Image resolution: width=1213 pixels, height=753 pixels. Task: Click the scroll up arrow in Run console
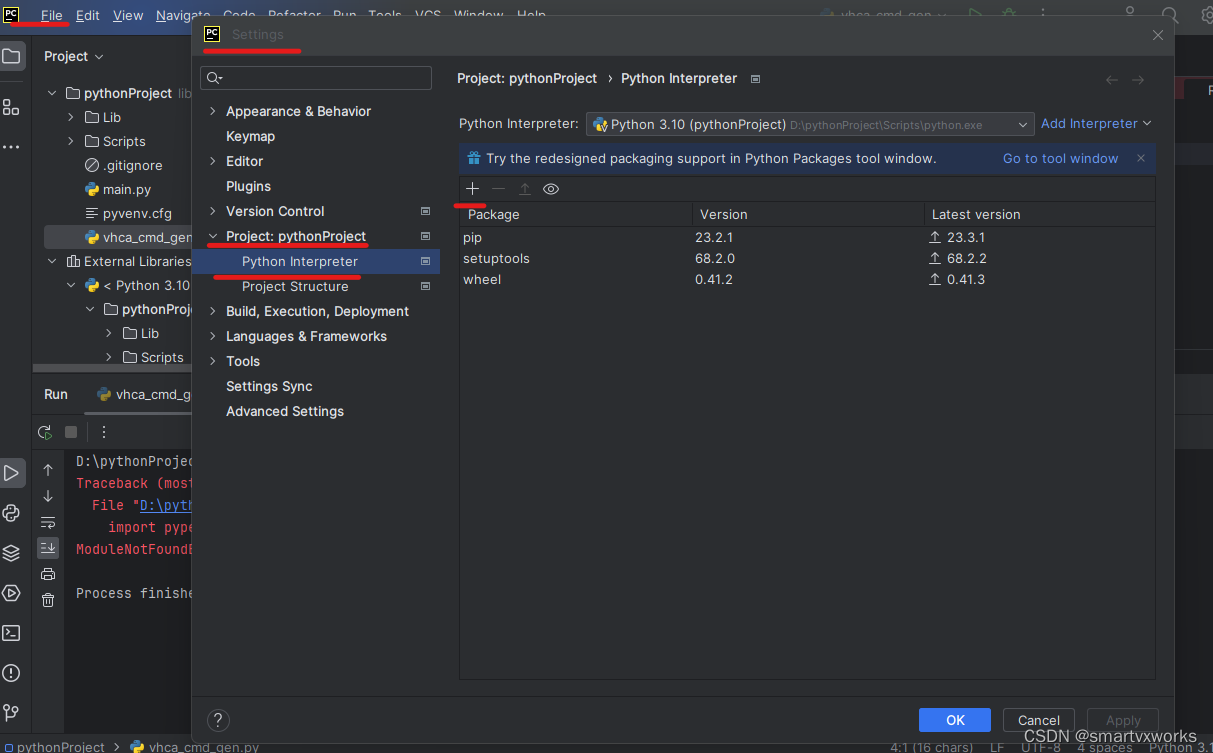pos(48,470)
